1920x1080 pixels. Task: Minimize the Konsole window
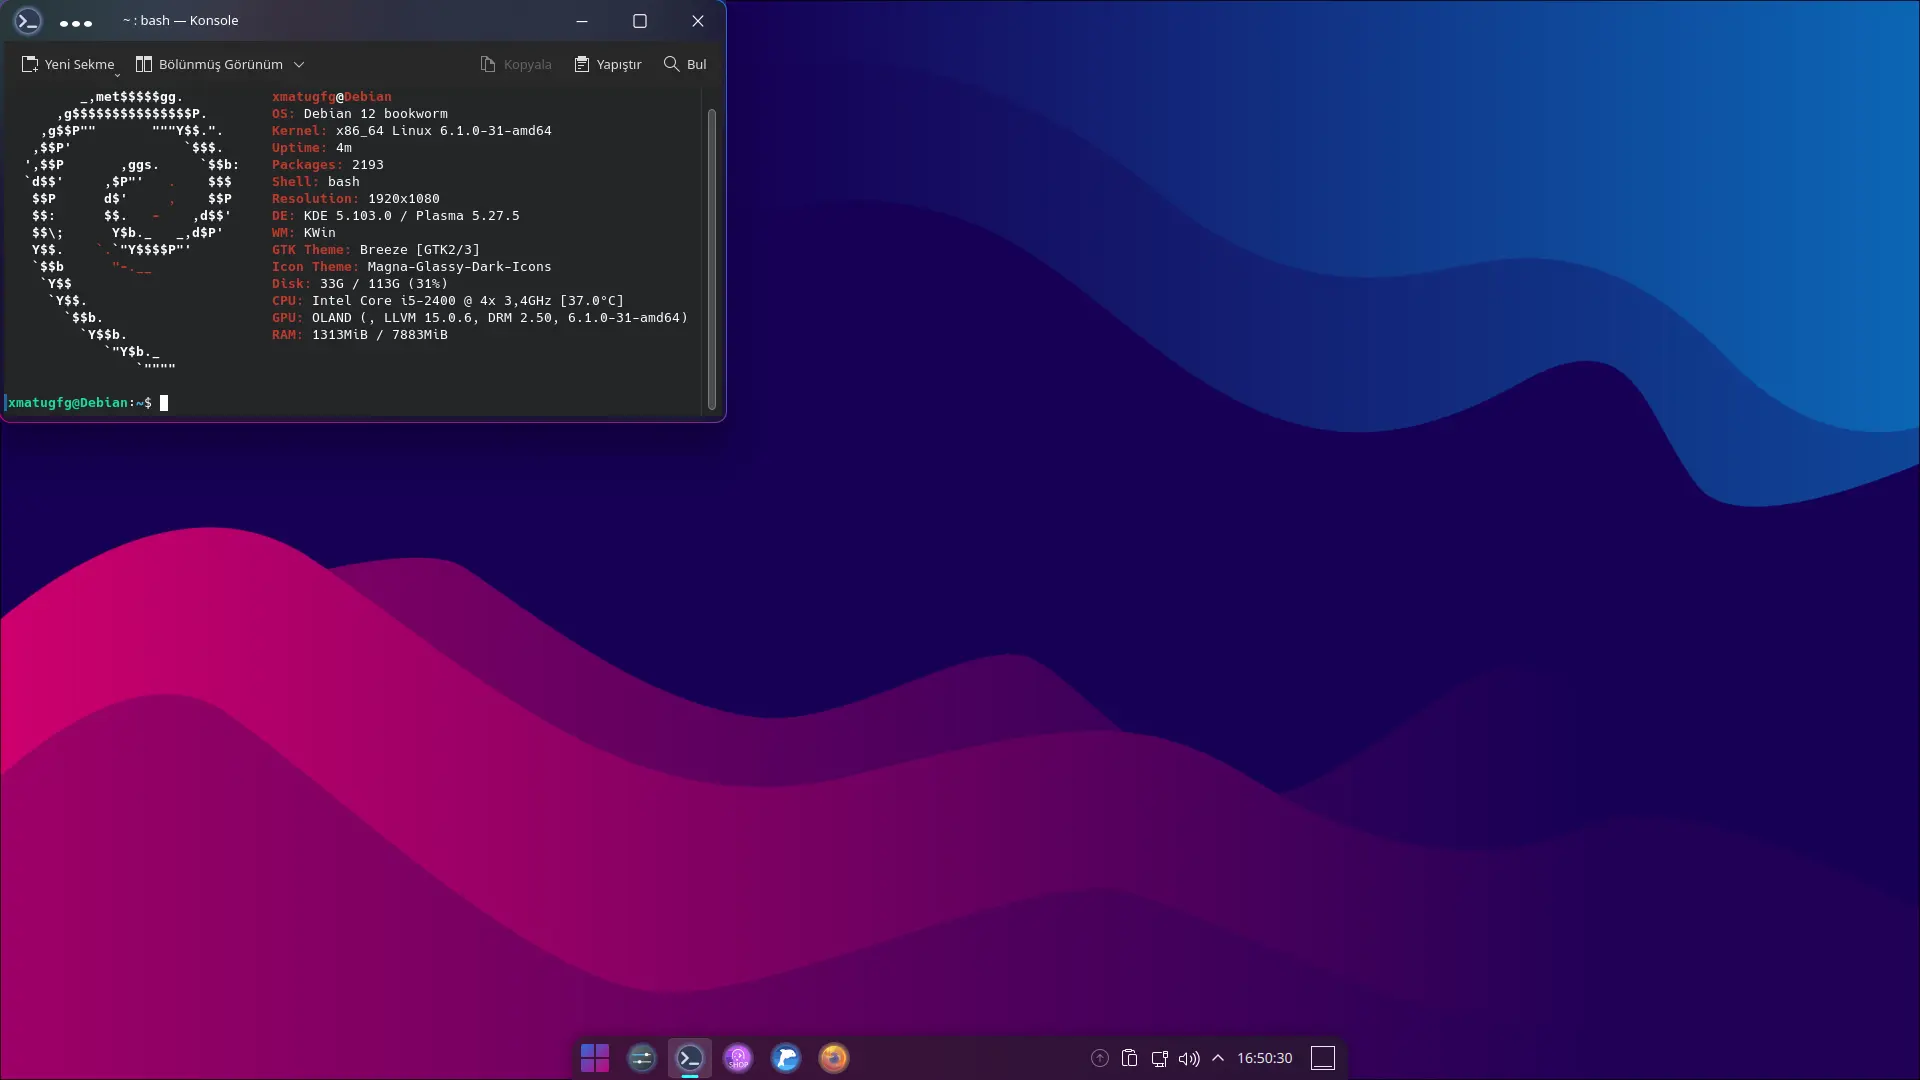click(x=582, y=21)
